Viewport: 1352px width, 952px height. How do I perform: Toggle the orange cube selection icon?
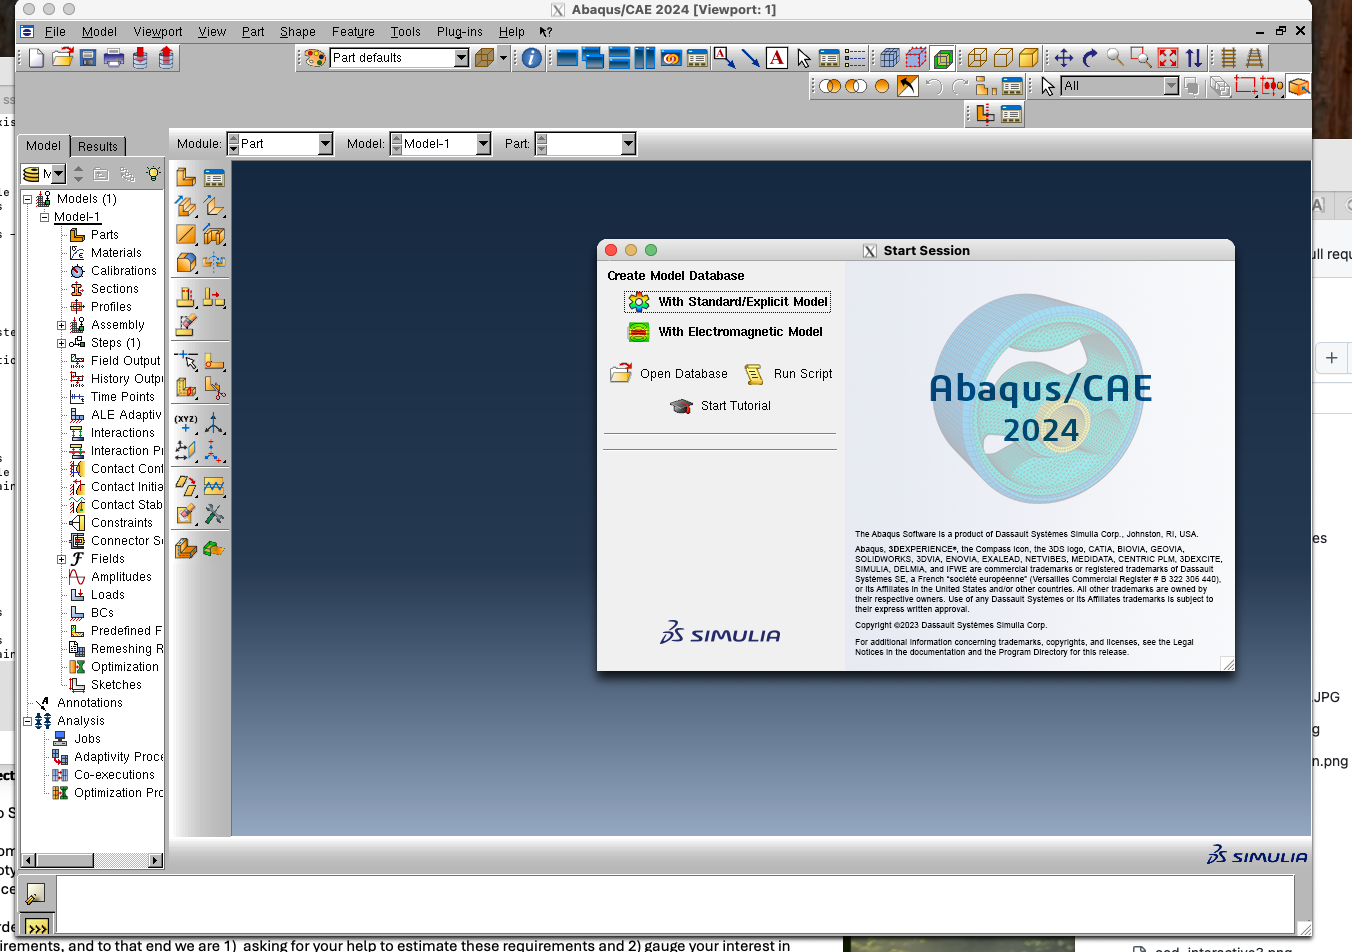click(x=1298, y=86)
